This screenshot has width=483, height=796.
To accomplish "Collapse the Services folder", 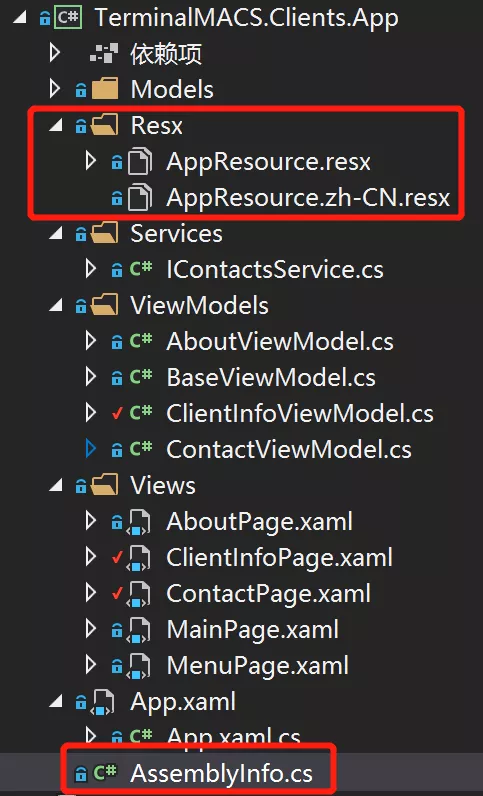I will 56,234.
